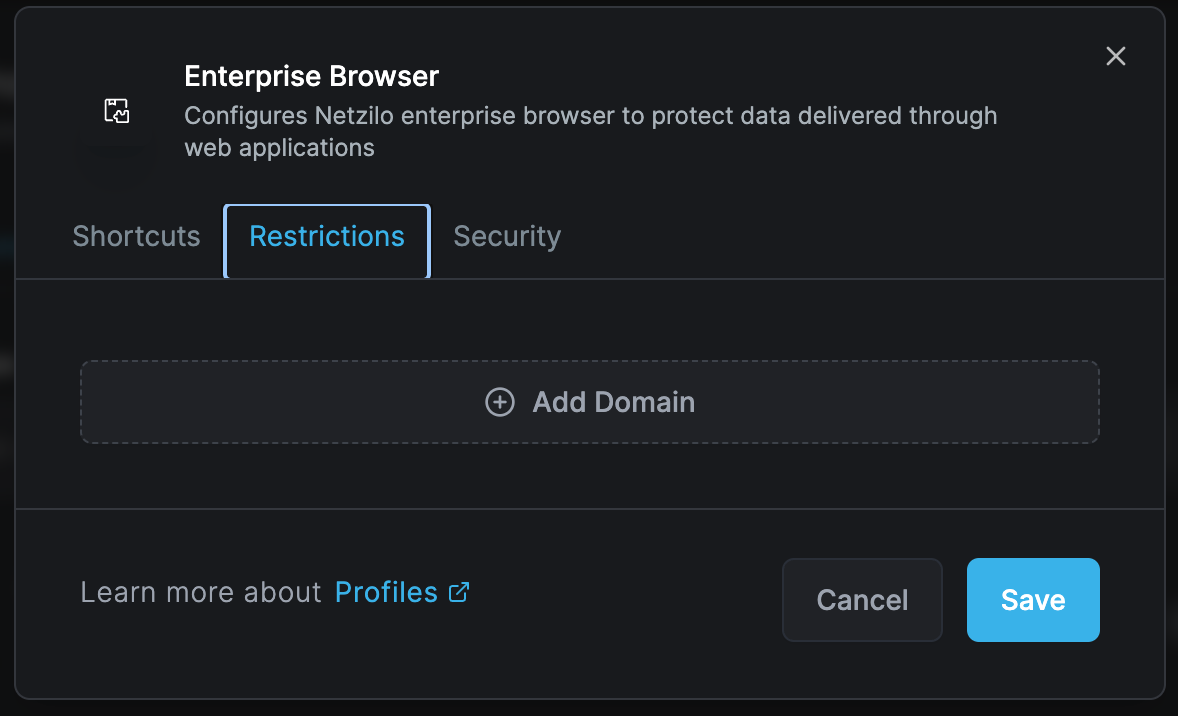
Task: Click the external link icon beside Profiles
Action: [x=459, y=592]
